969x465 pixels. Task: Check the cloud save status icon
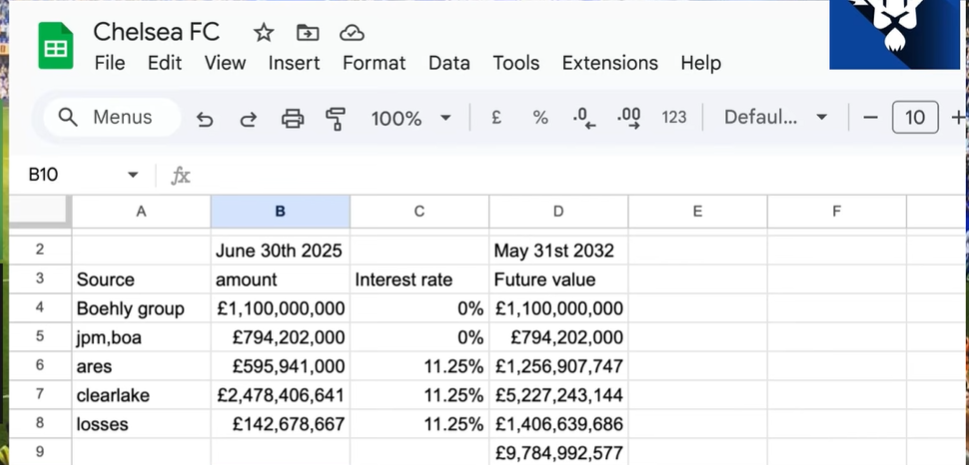(352, 33)
